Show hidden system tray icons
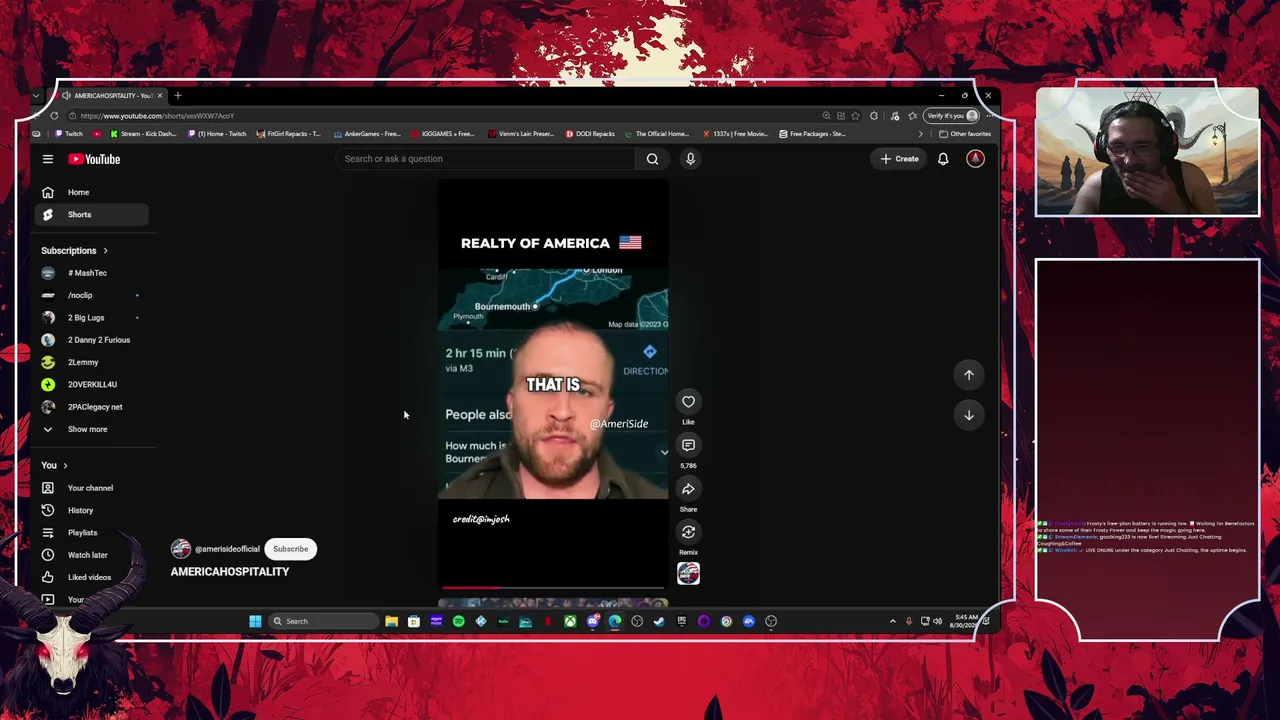 [892, 621]
